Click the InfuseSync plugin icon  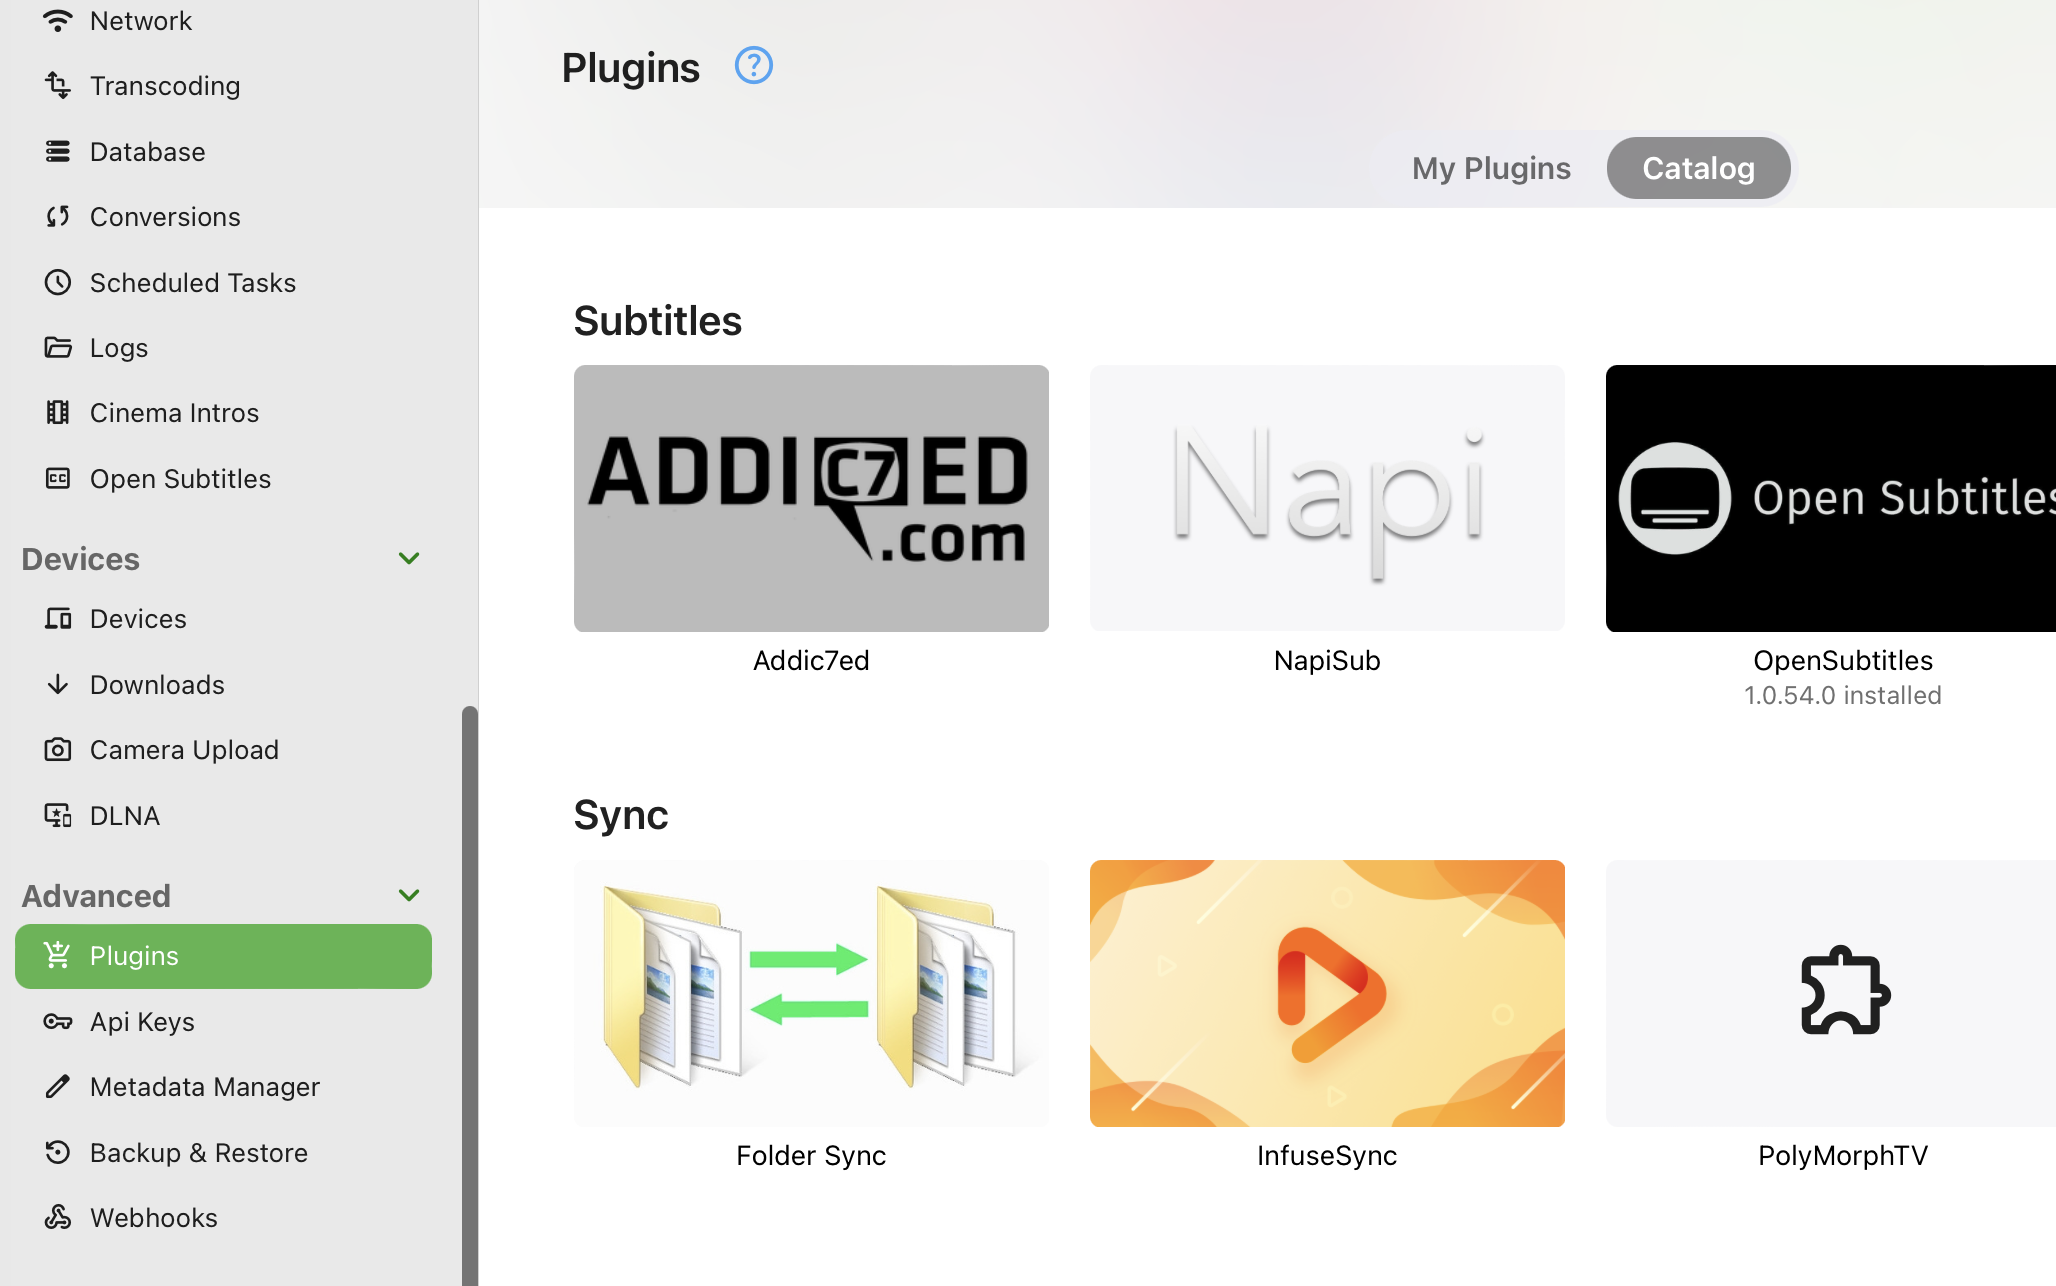pyautogui.click(x=1326, y=991)
